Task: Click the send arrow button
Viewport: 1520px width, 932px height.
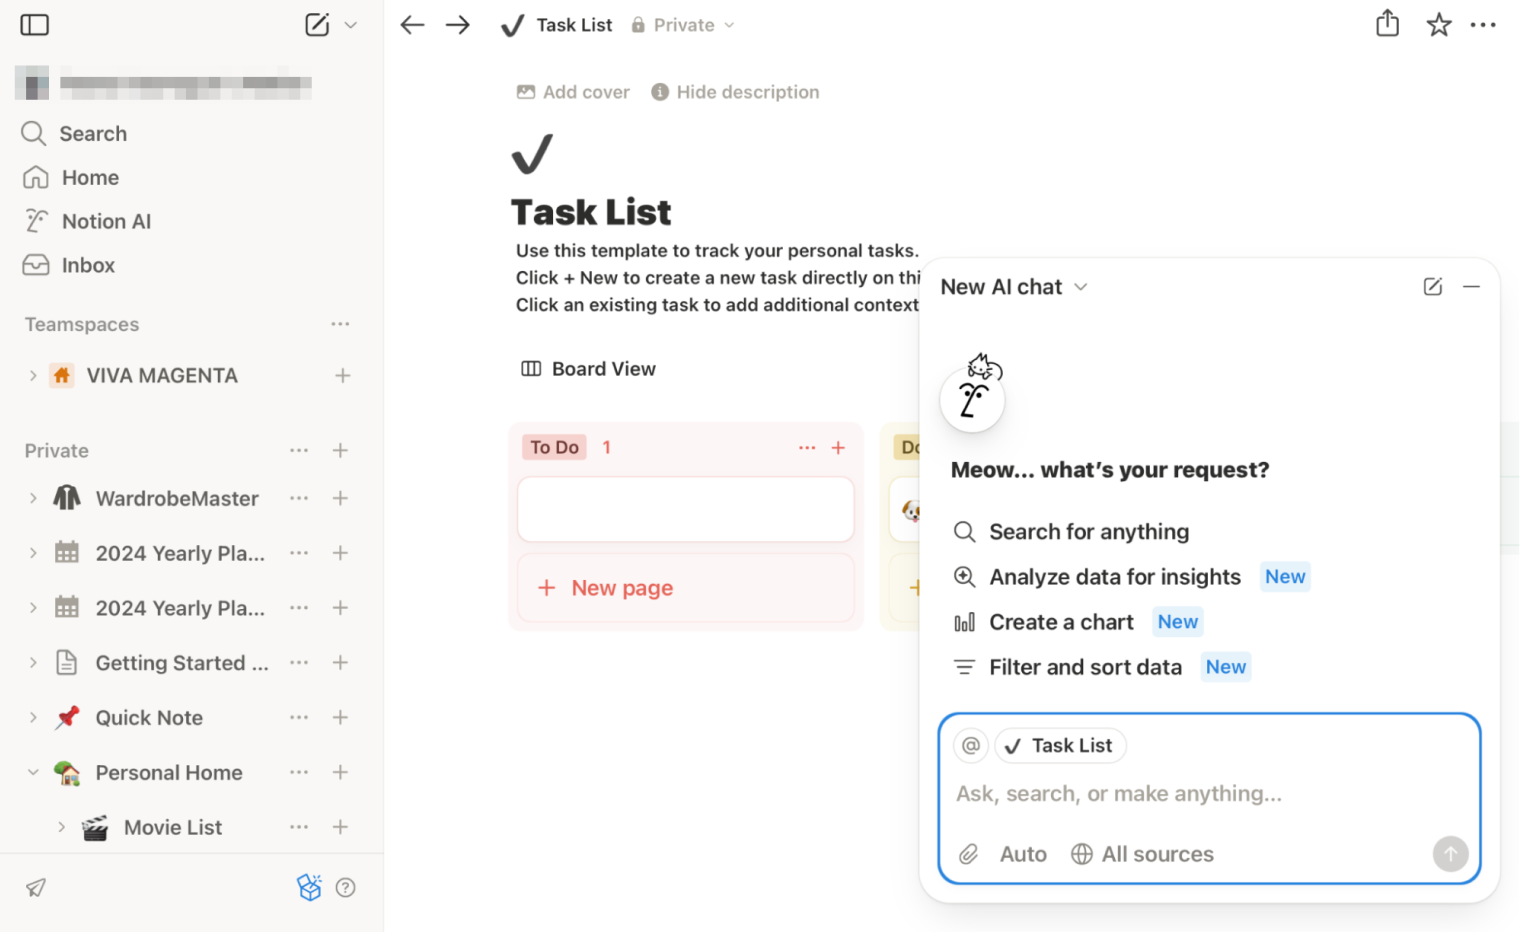Action: click(1450, 854)
